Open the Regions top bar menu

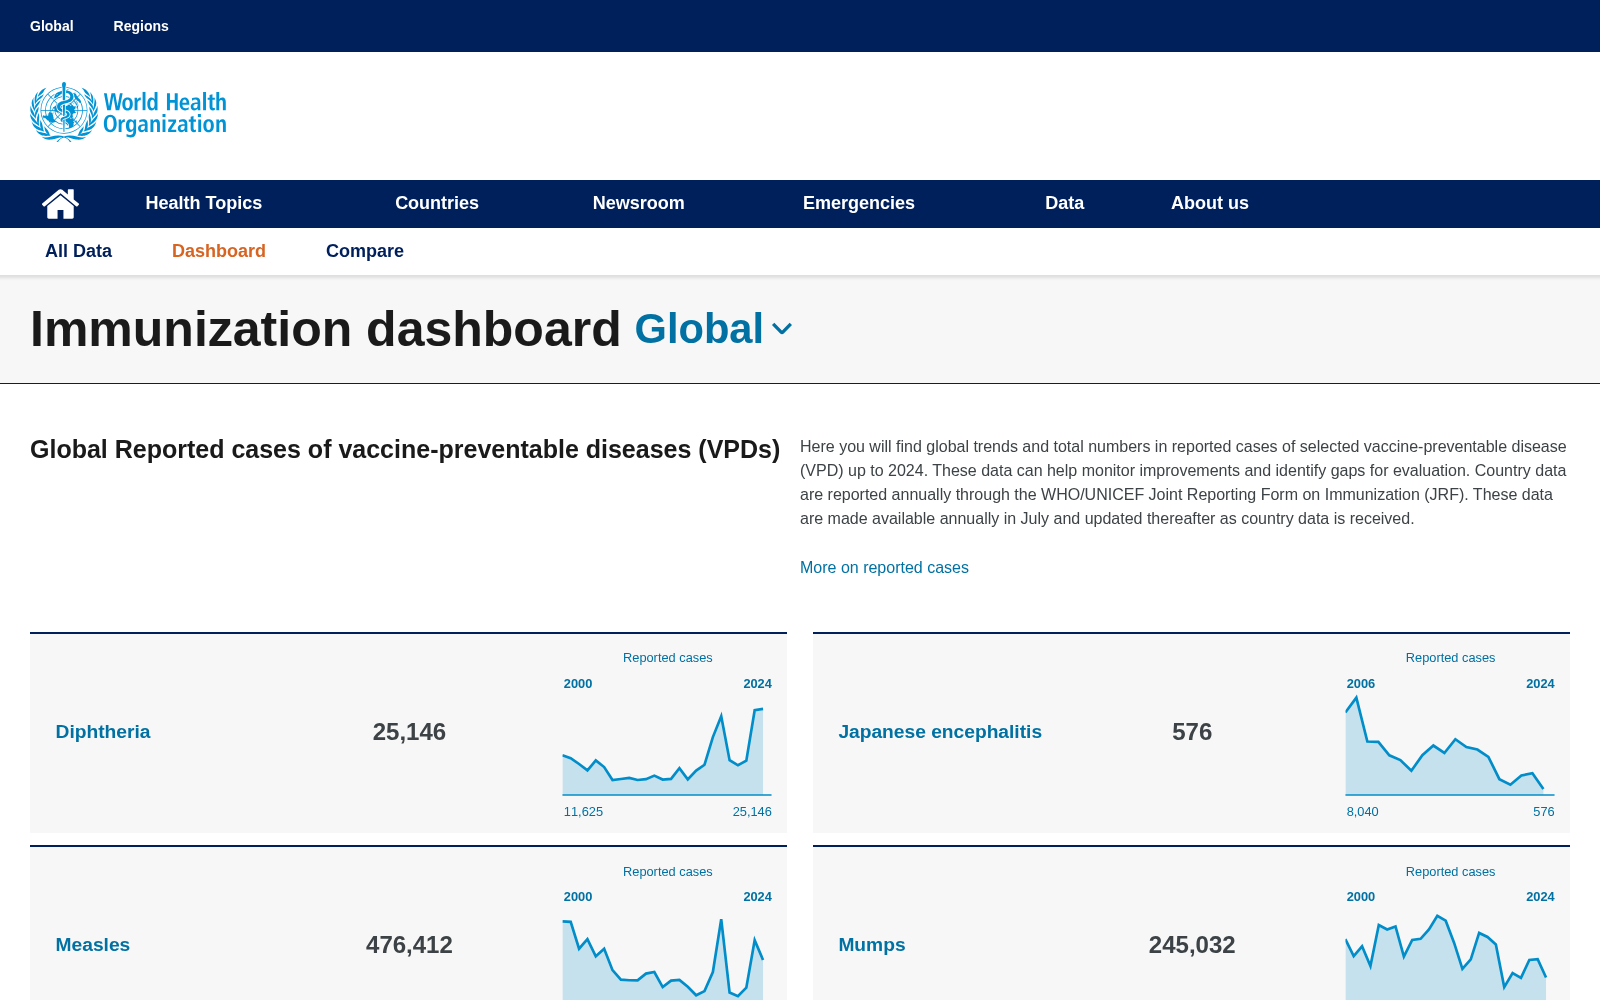click(141, 26)
